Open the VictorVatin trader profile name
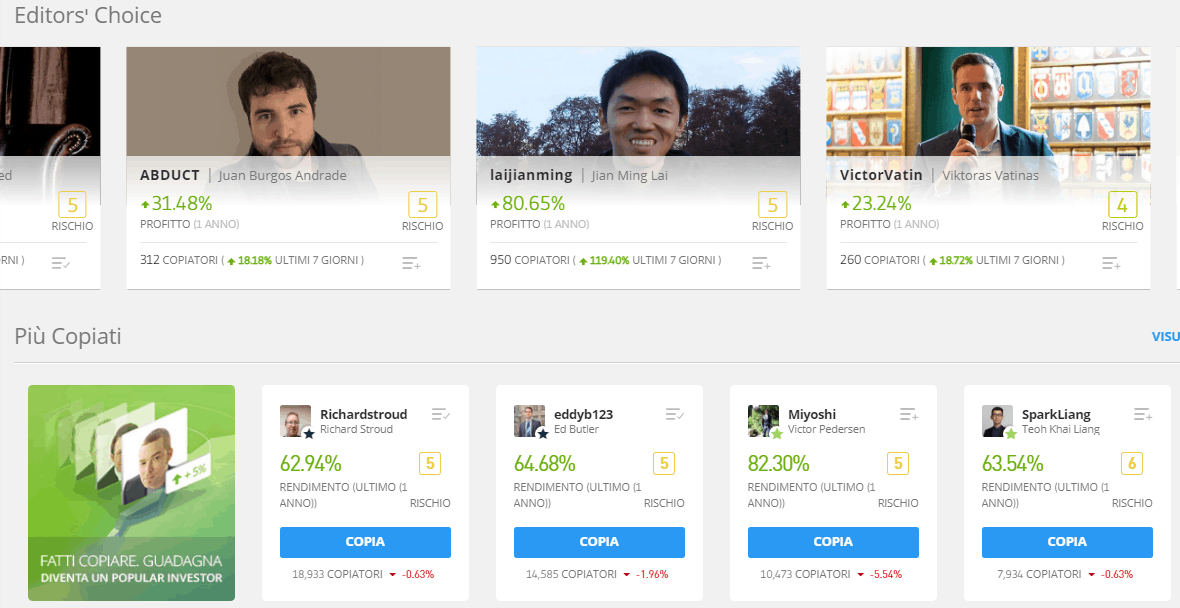 point(881,175)
